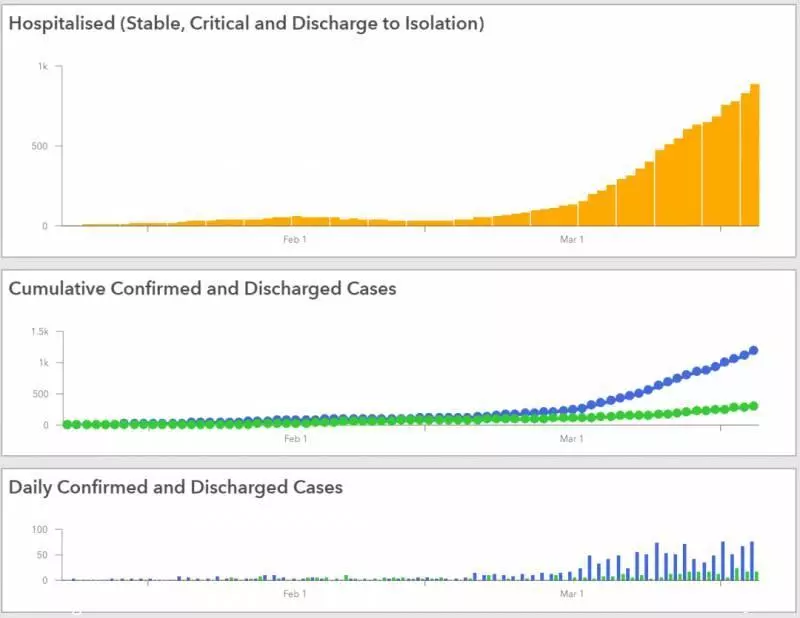Click the Cumulative Confirmed and Discharged Cases title
This screenshot has width=800, height=618.
click(x=203, y=288)
